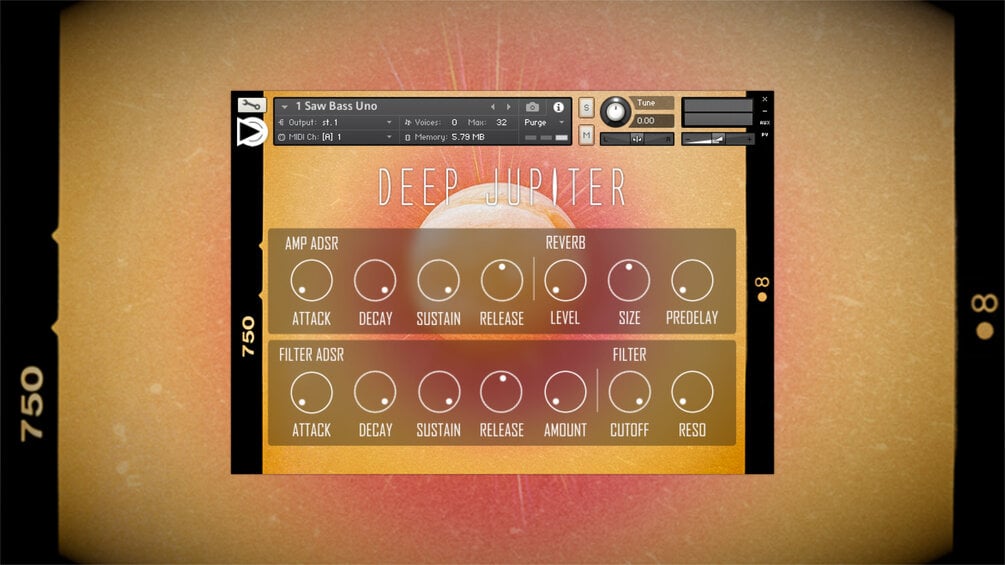Viewport: 1005px width, 565px height.
Task: Open the snapshot camera icon
Action: point(532,107)
